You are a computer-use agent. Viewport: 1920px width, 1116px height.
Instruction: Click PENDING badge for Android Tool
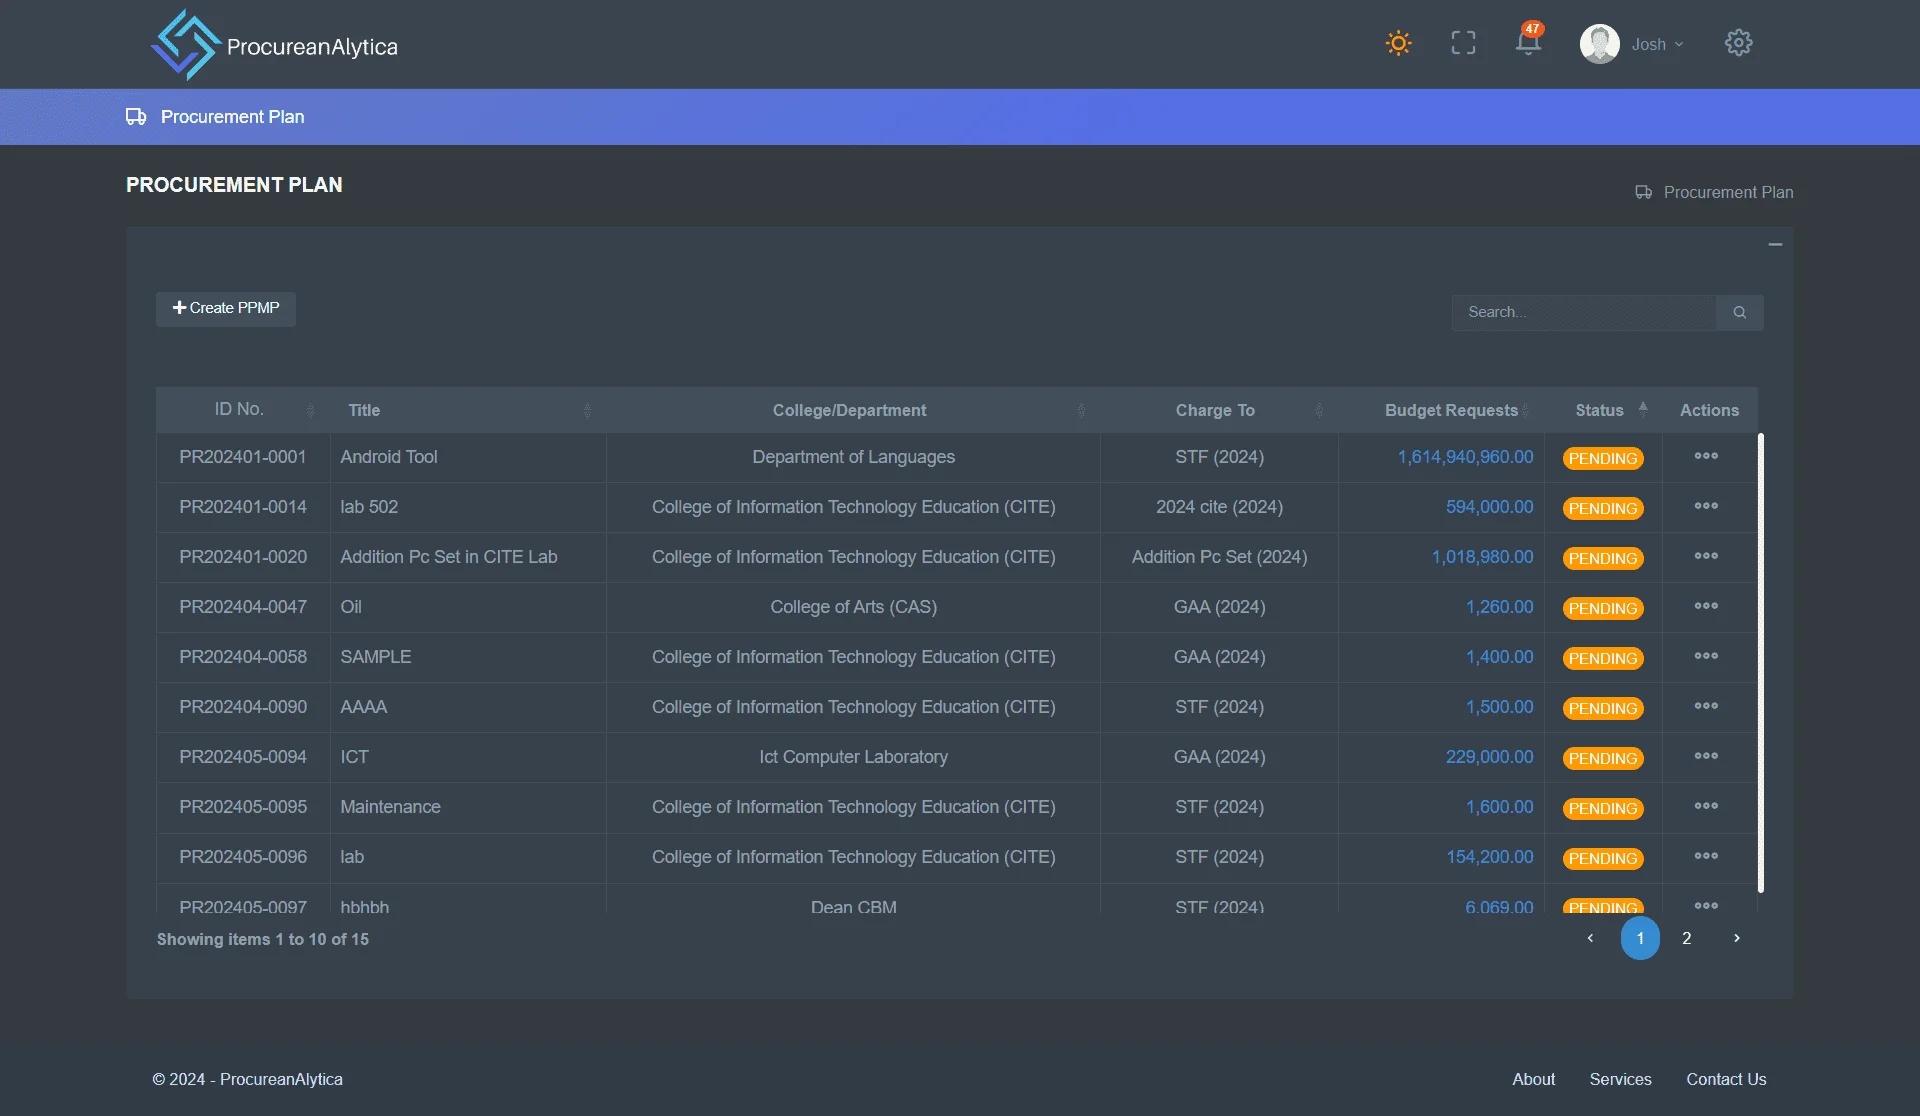[x=1603, y=458]
